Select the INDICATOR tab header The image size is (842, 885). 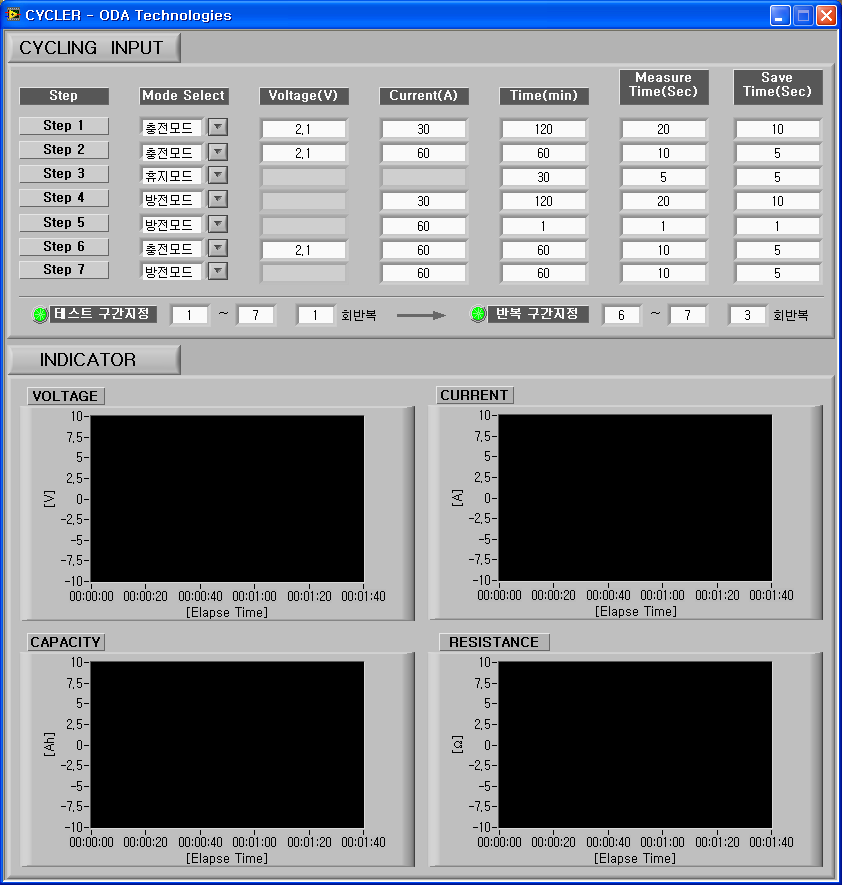(x=94, y=360)
